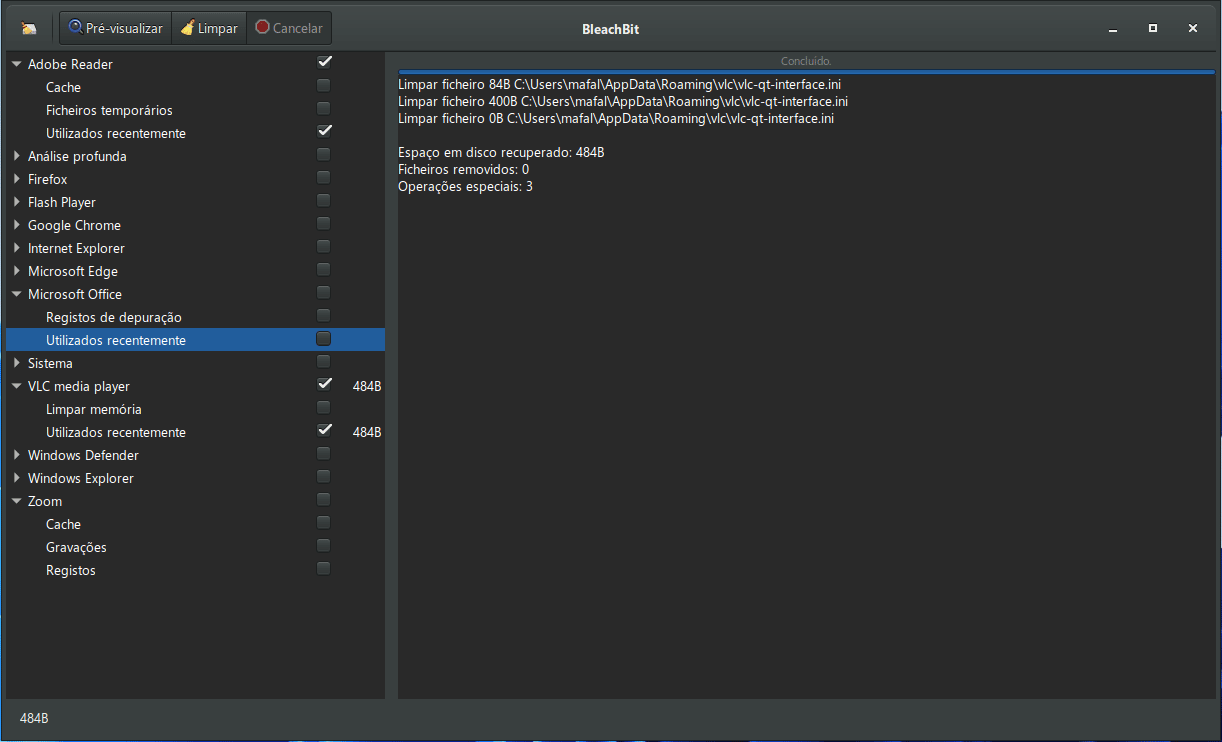Select the Registos row under Zoom
This screenshot has height=742, width=1222.
point(71,570)
